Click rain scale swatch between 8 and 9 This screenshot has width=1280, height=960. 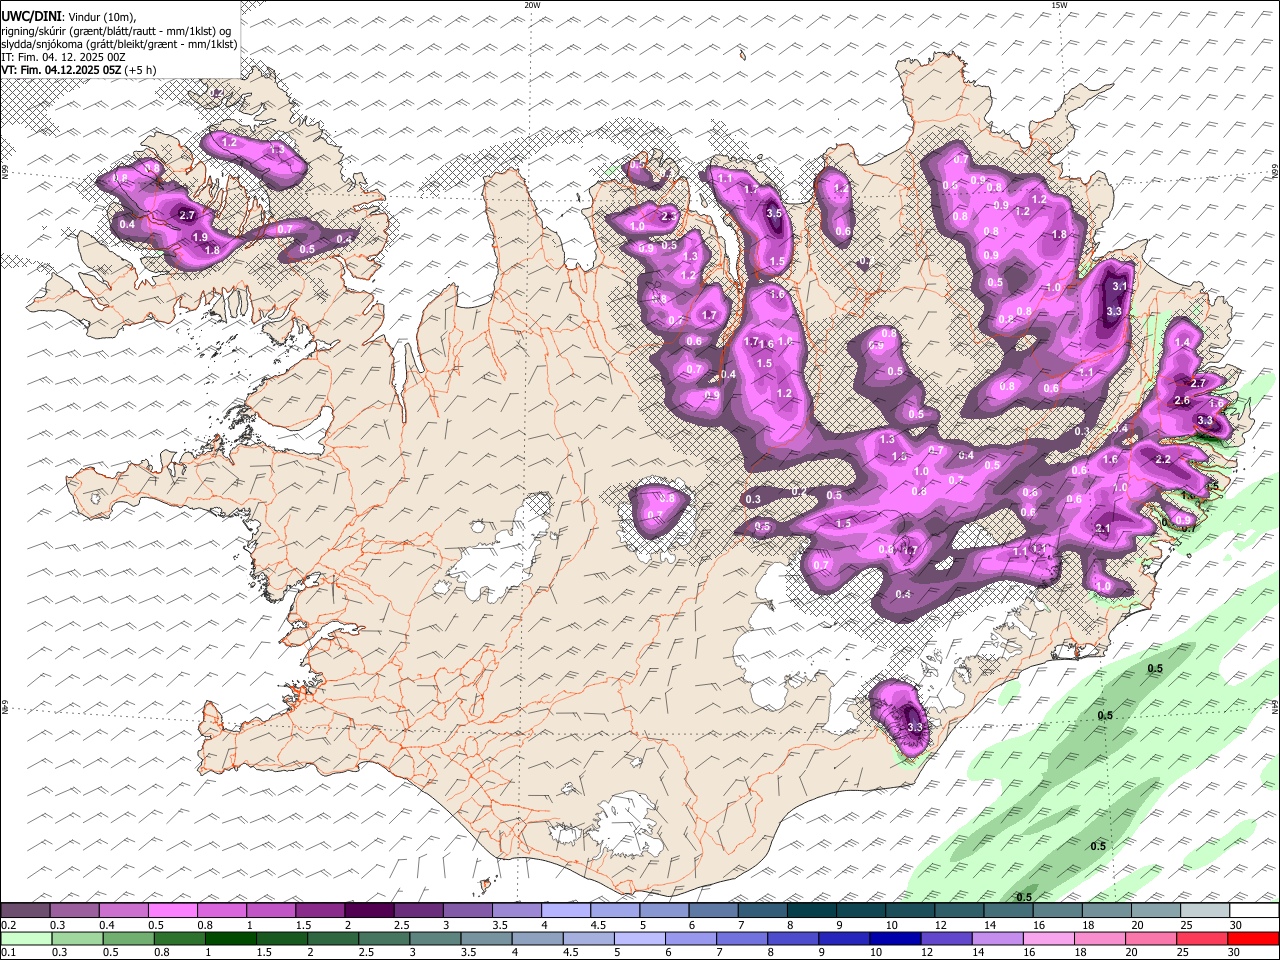pyautogui.click(x=792, y=938)
